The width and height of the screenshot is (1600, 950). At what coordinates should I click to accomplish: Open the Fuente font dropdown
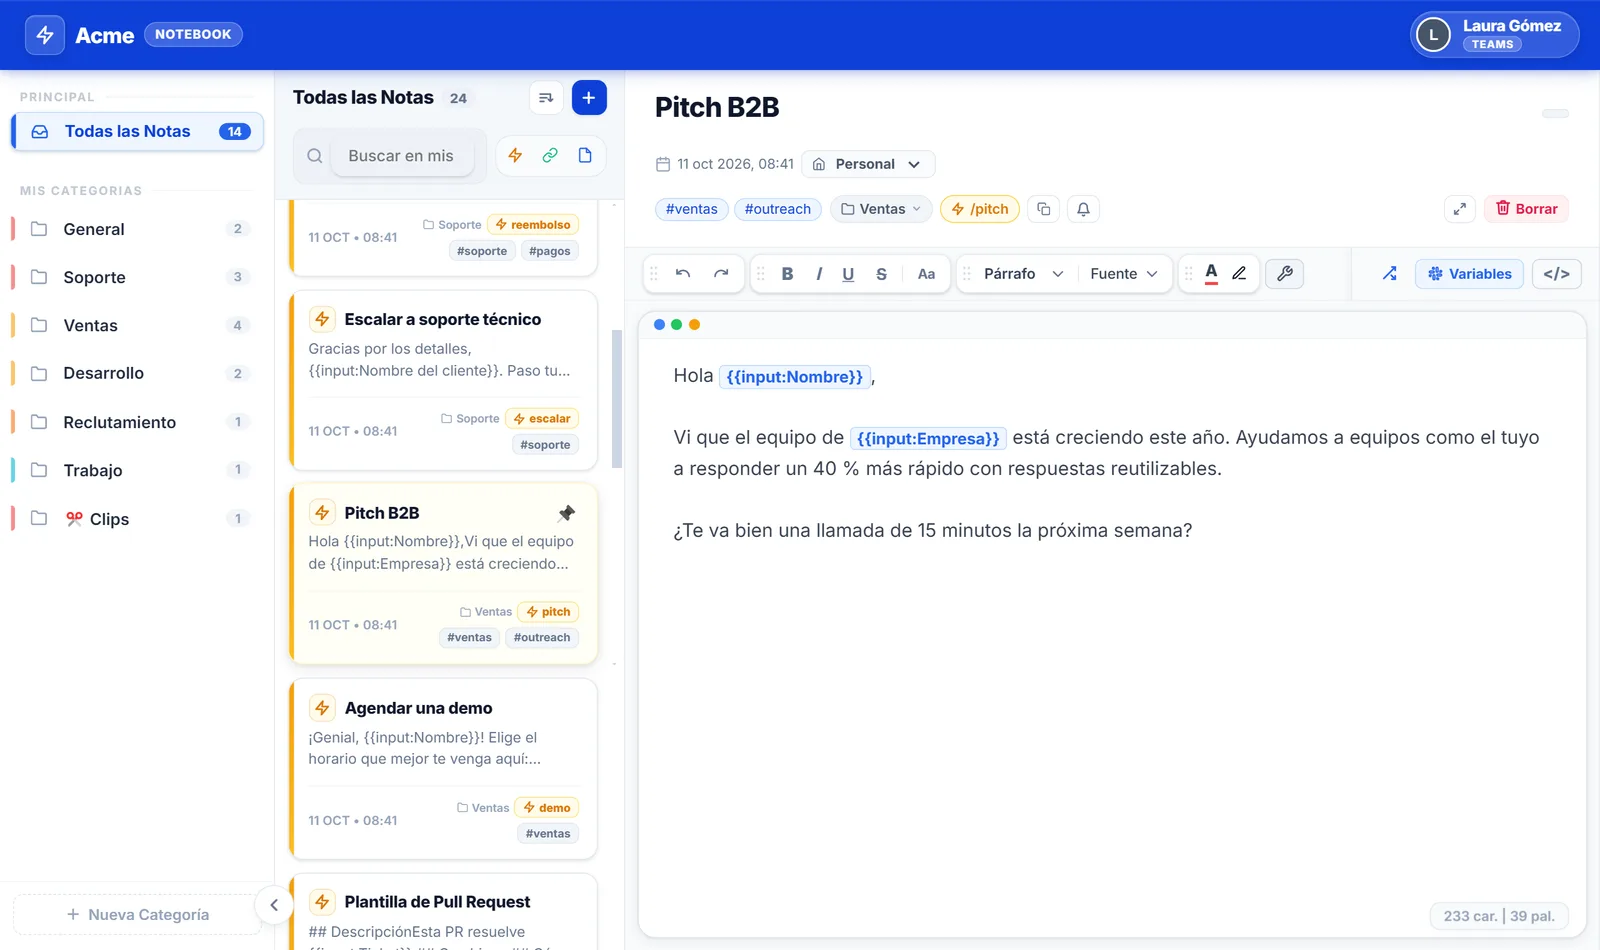coord(1124,274)
